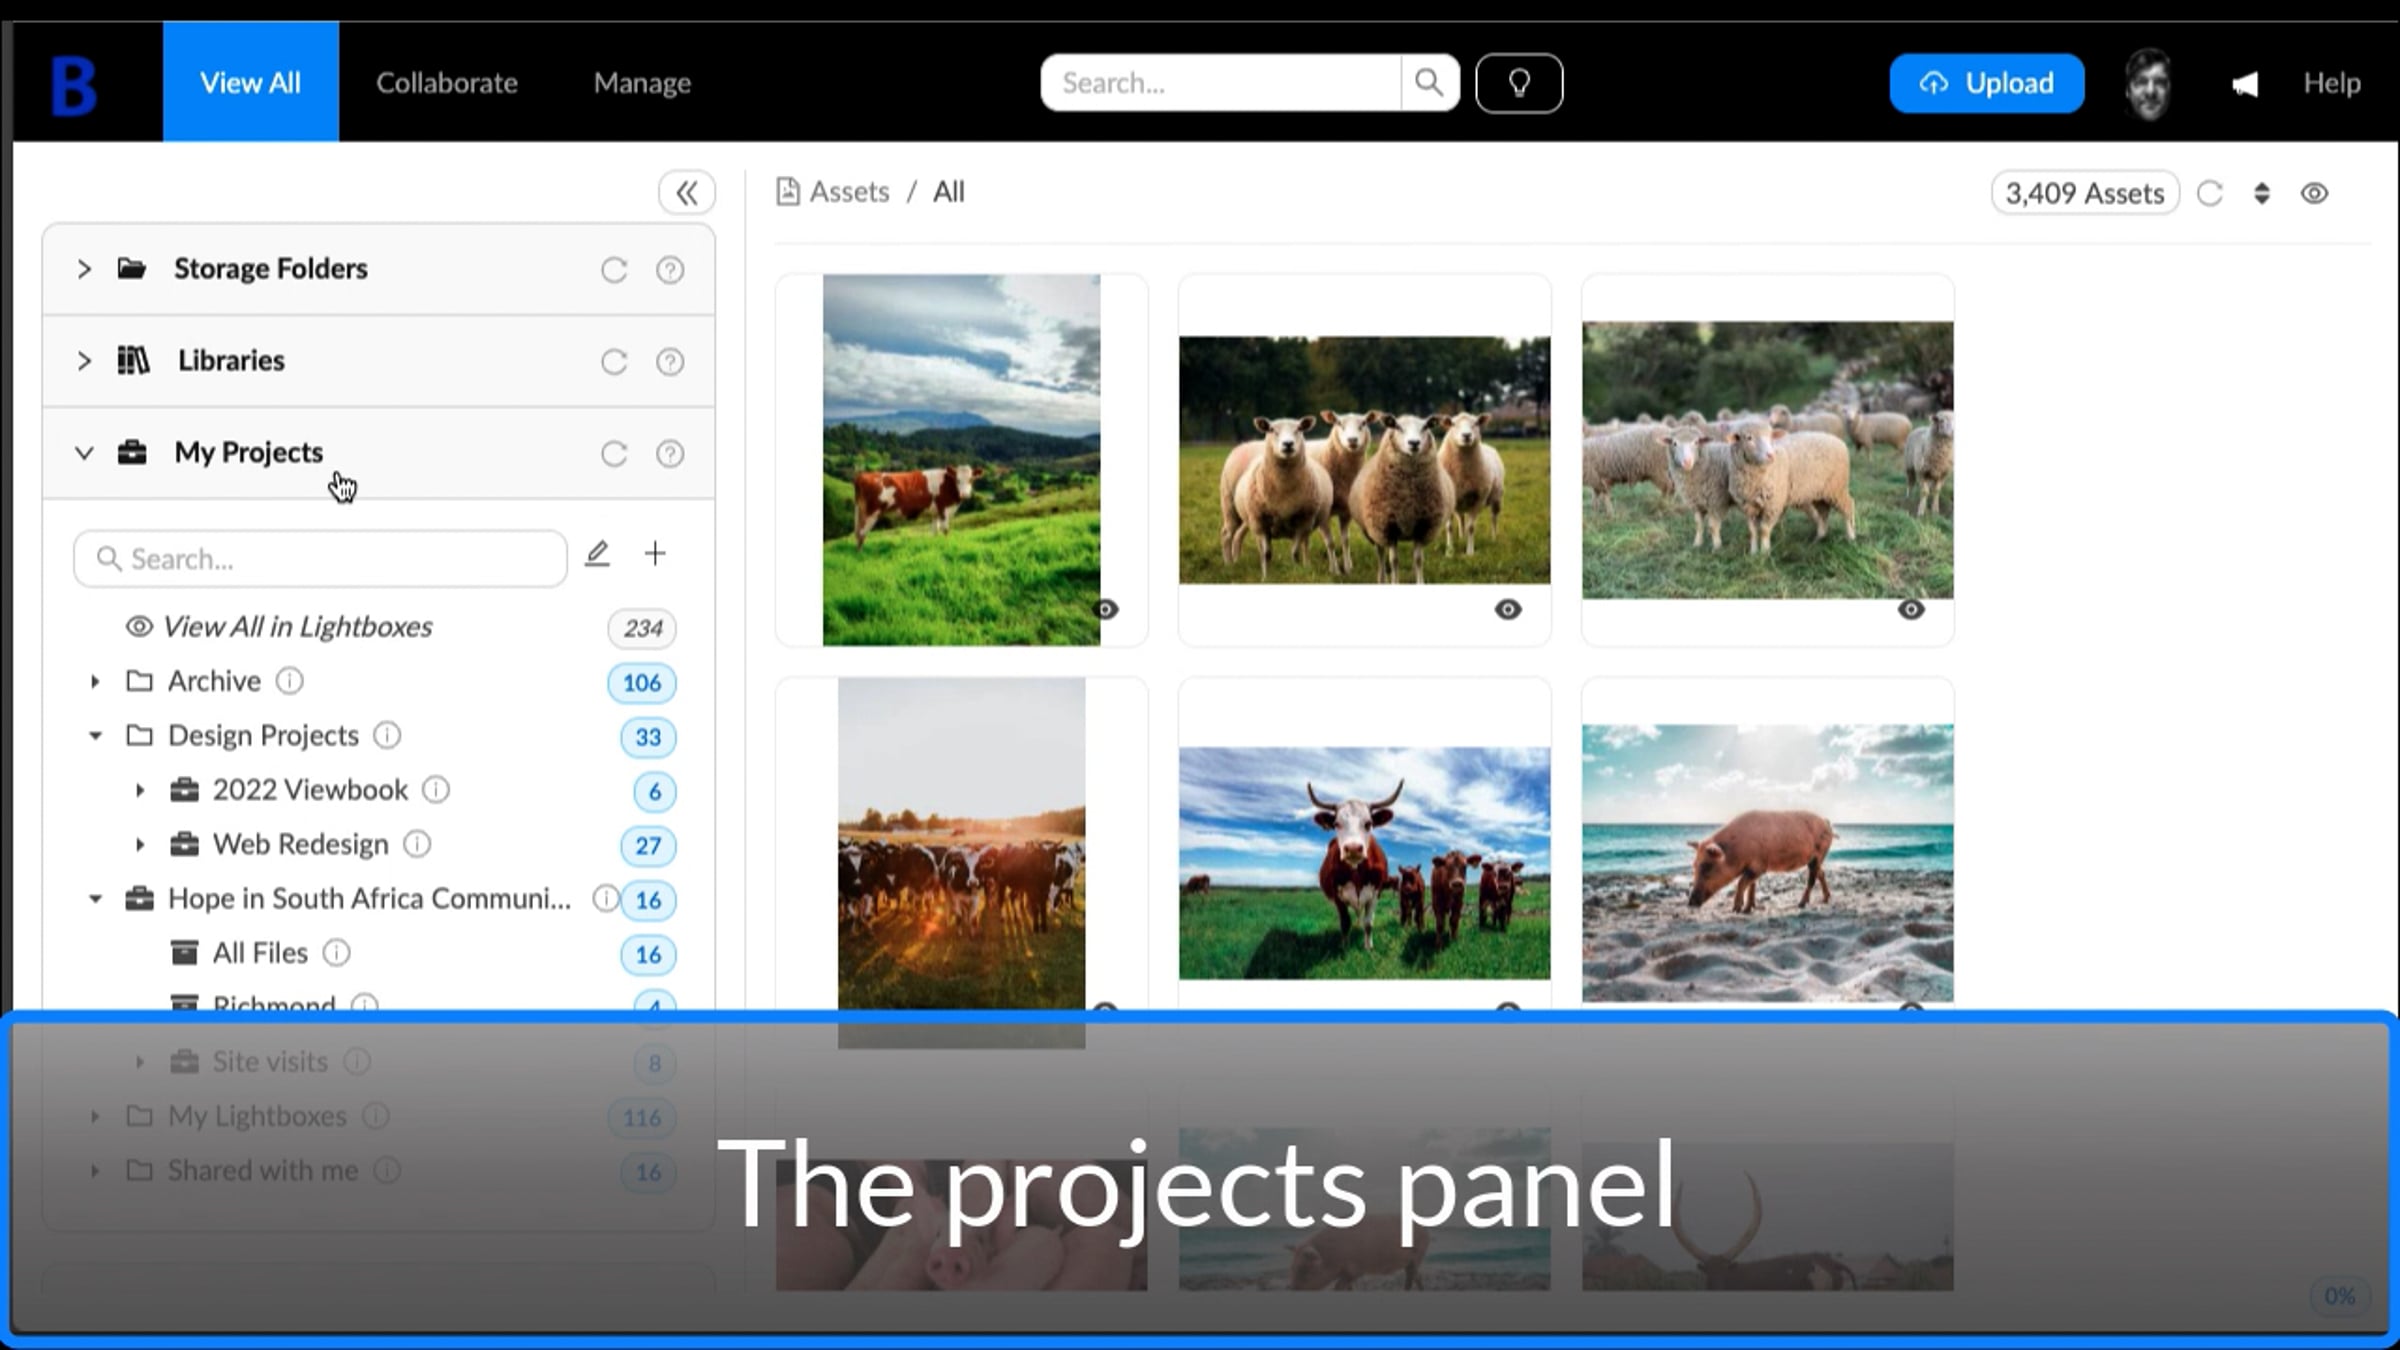Show info for All Files lightbox
This screenshot has width=2400, height=1350.
click(337, 953)
